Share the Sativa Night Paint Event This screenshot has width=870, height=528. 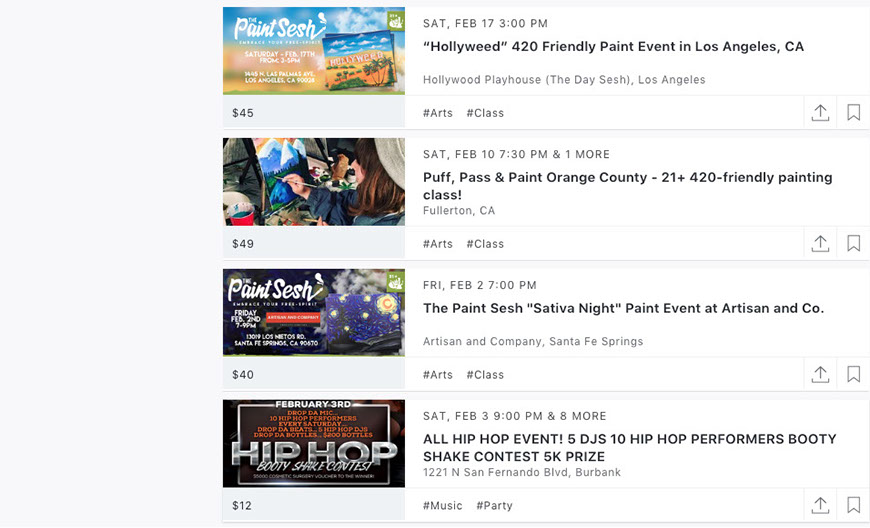coord(820,375)
